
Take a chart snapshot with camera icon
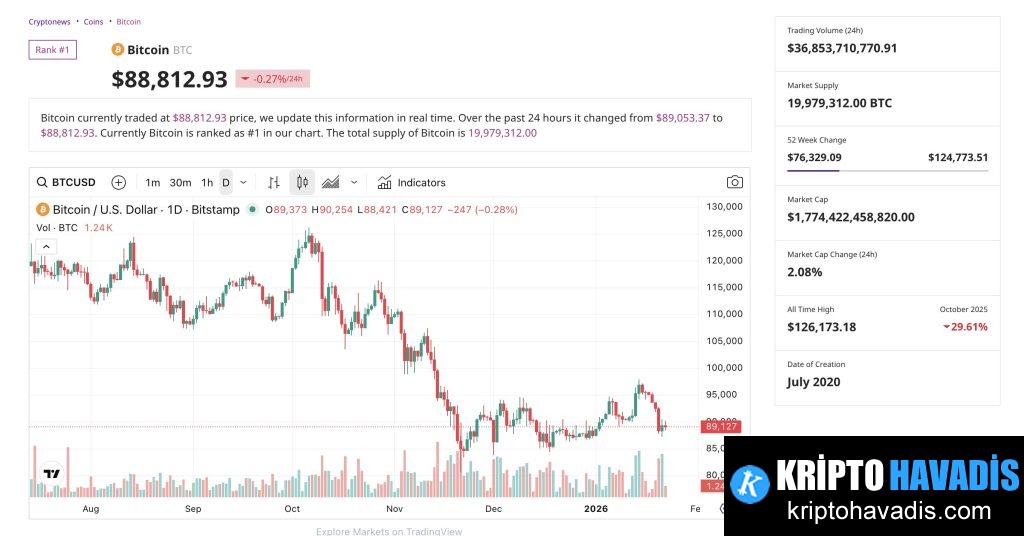pos(735,182)
